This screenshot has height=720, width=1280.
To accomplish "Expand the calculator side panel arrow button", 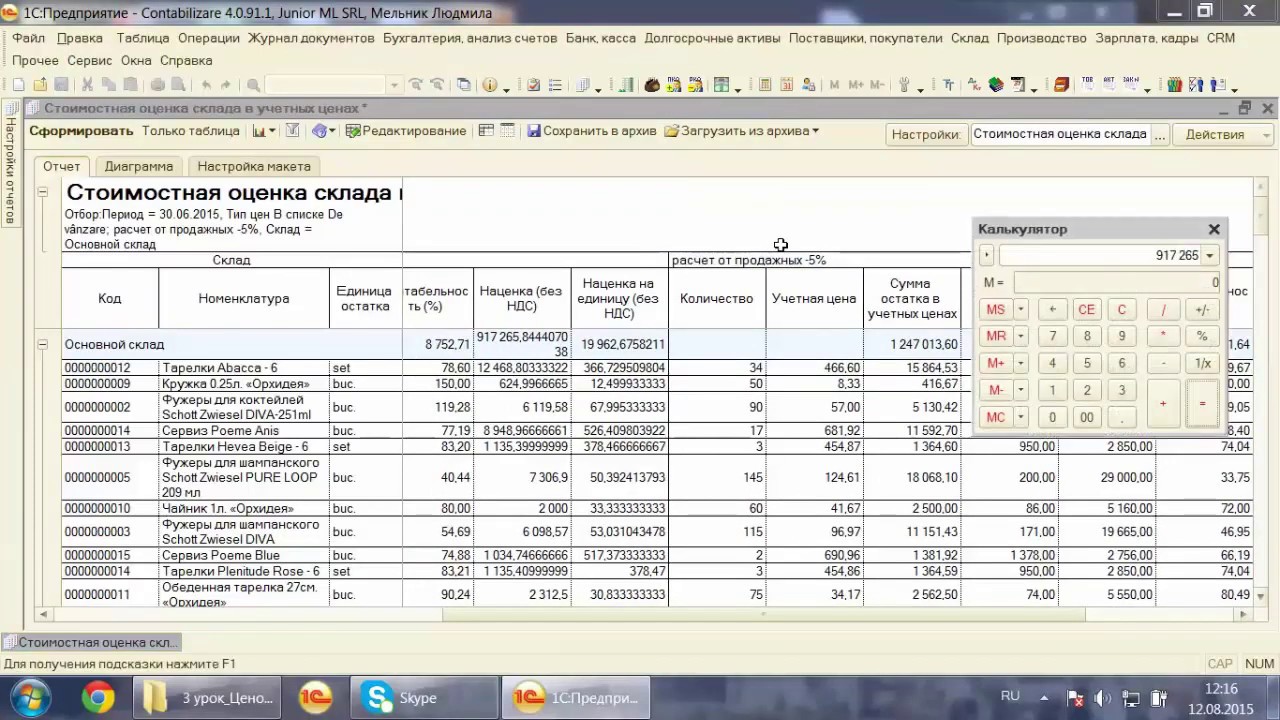I will [x=986, y=255].
